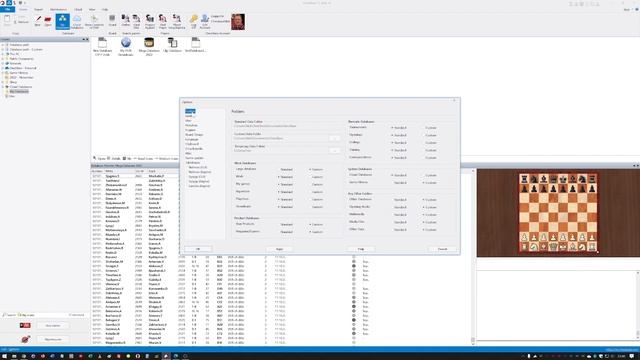
Task: Open the My Databases ribbon icon
Action: coord(62,21)
